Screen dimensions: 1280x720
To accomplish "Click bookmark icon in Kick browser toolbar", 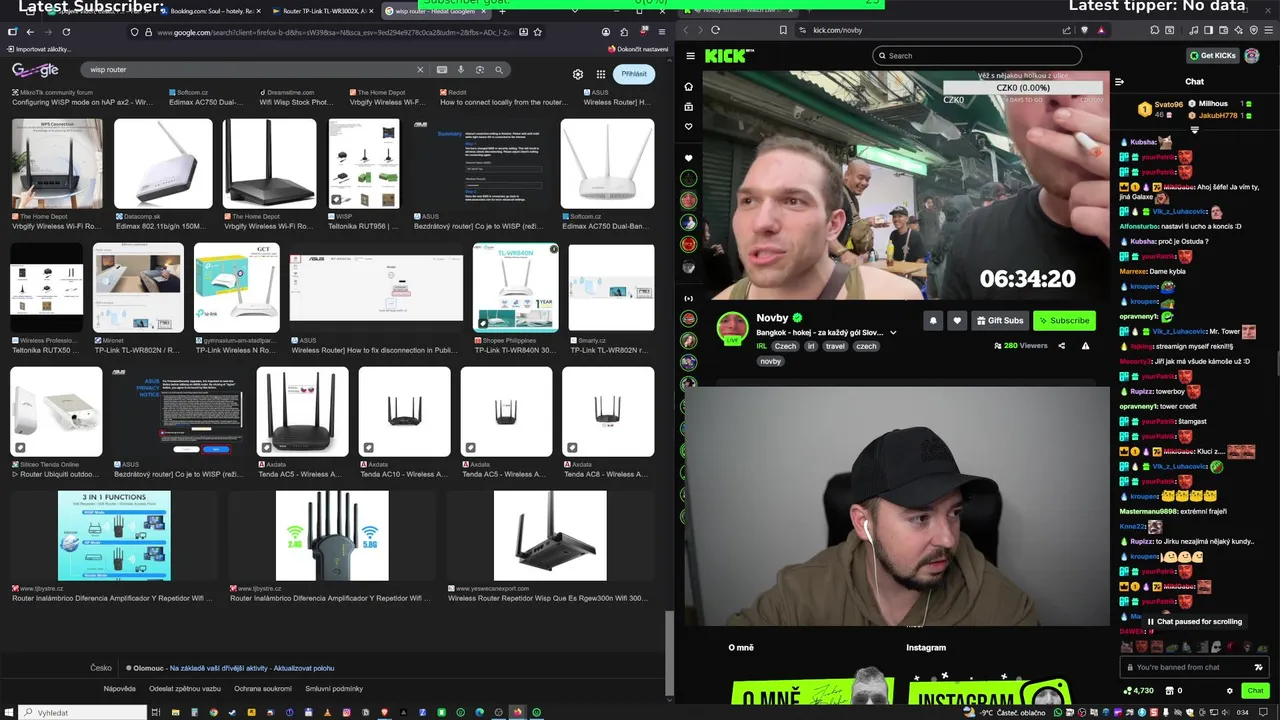I will 783,30.
